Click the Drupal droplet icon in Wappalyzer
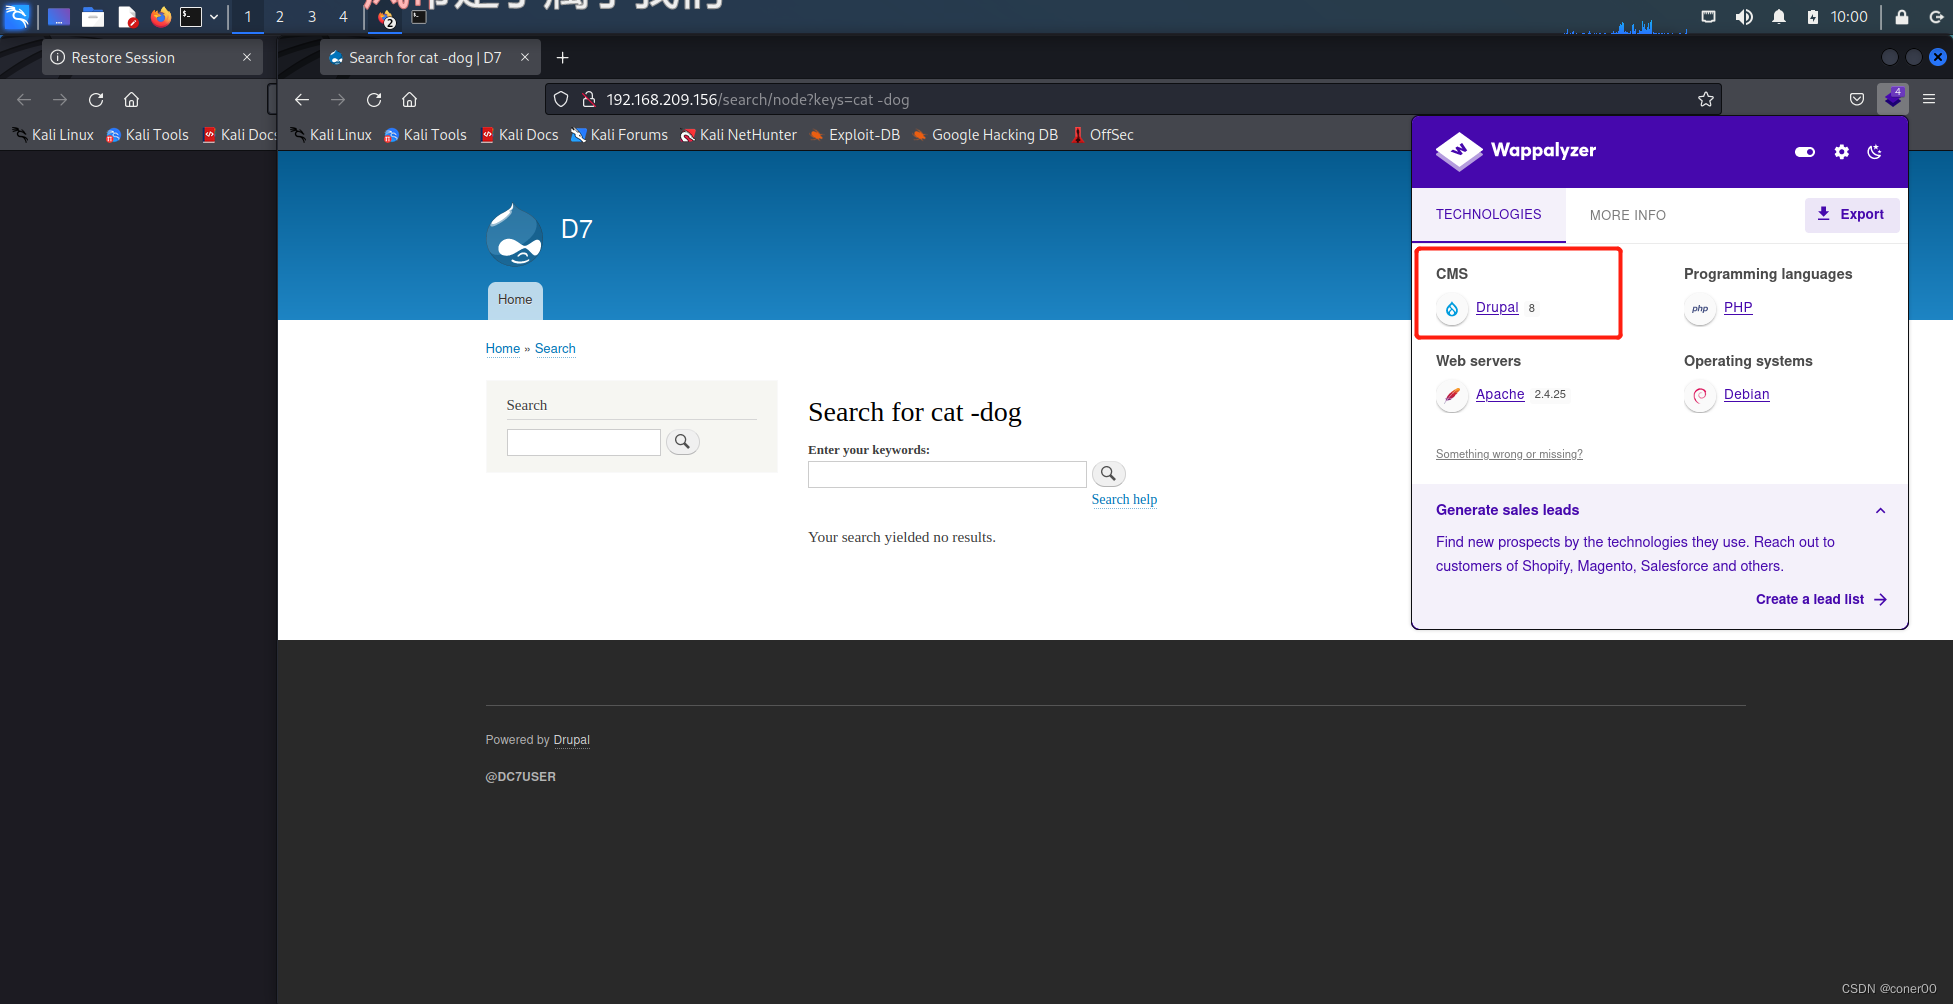This screenshot has height=1004, width=1953. (1451, 309)
